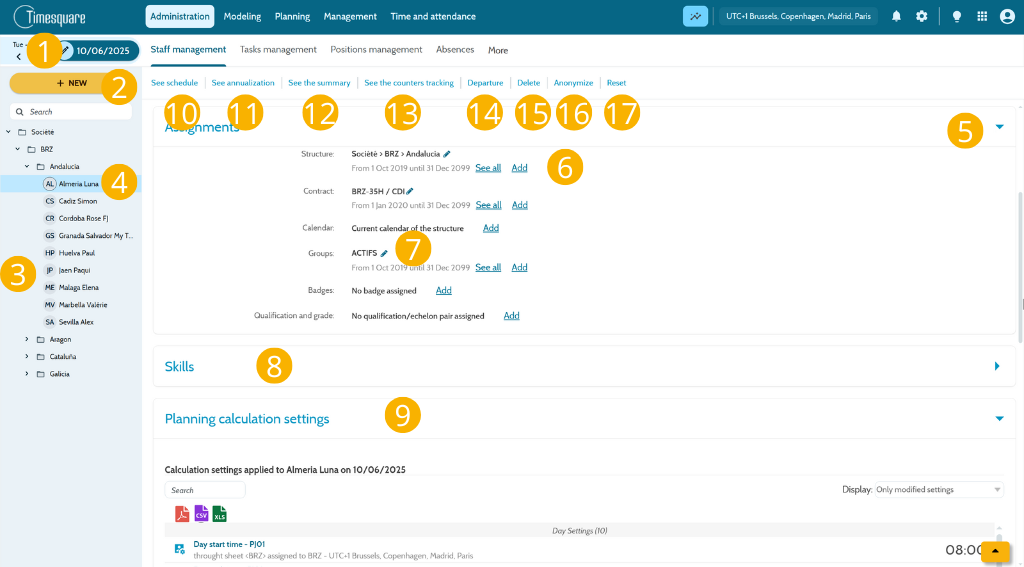Click the lightbulb tips icon

tap(957, 16)
